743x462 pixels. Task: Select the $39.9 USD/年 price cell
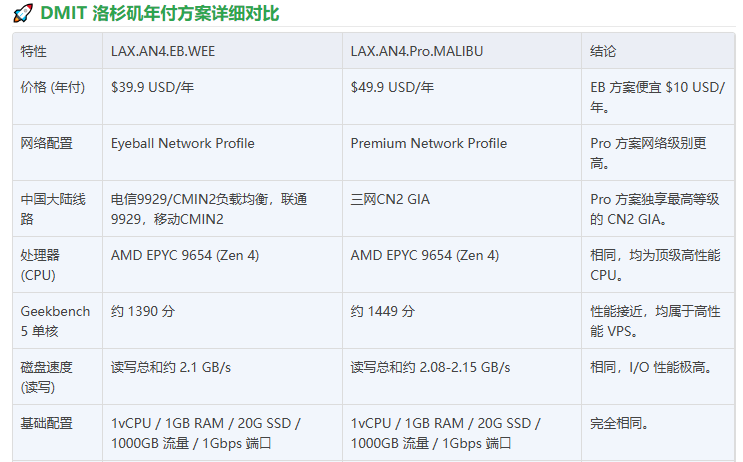click(x=152, y=87)
